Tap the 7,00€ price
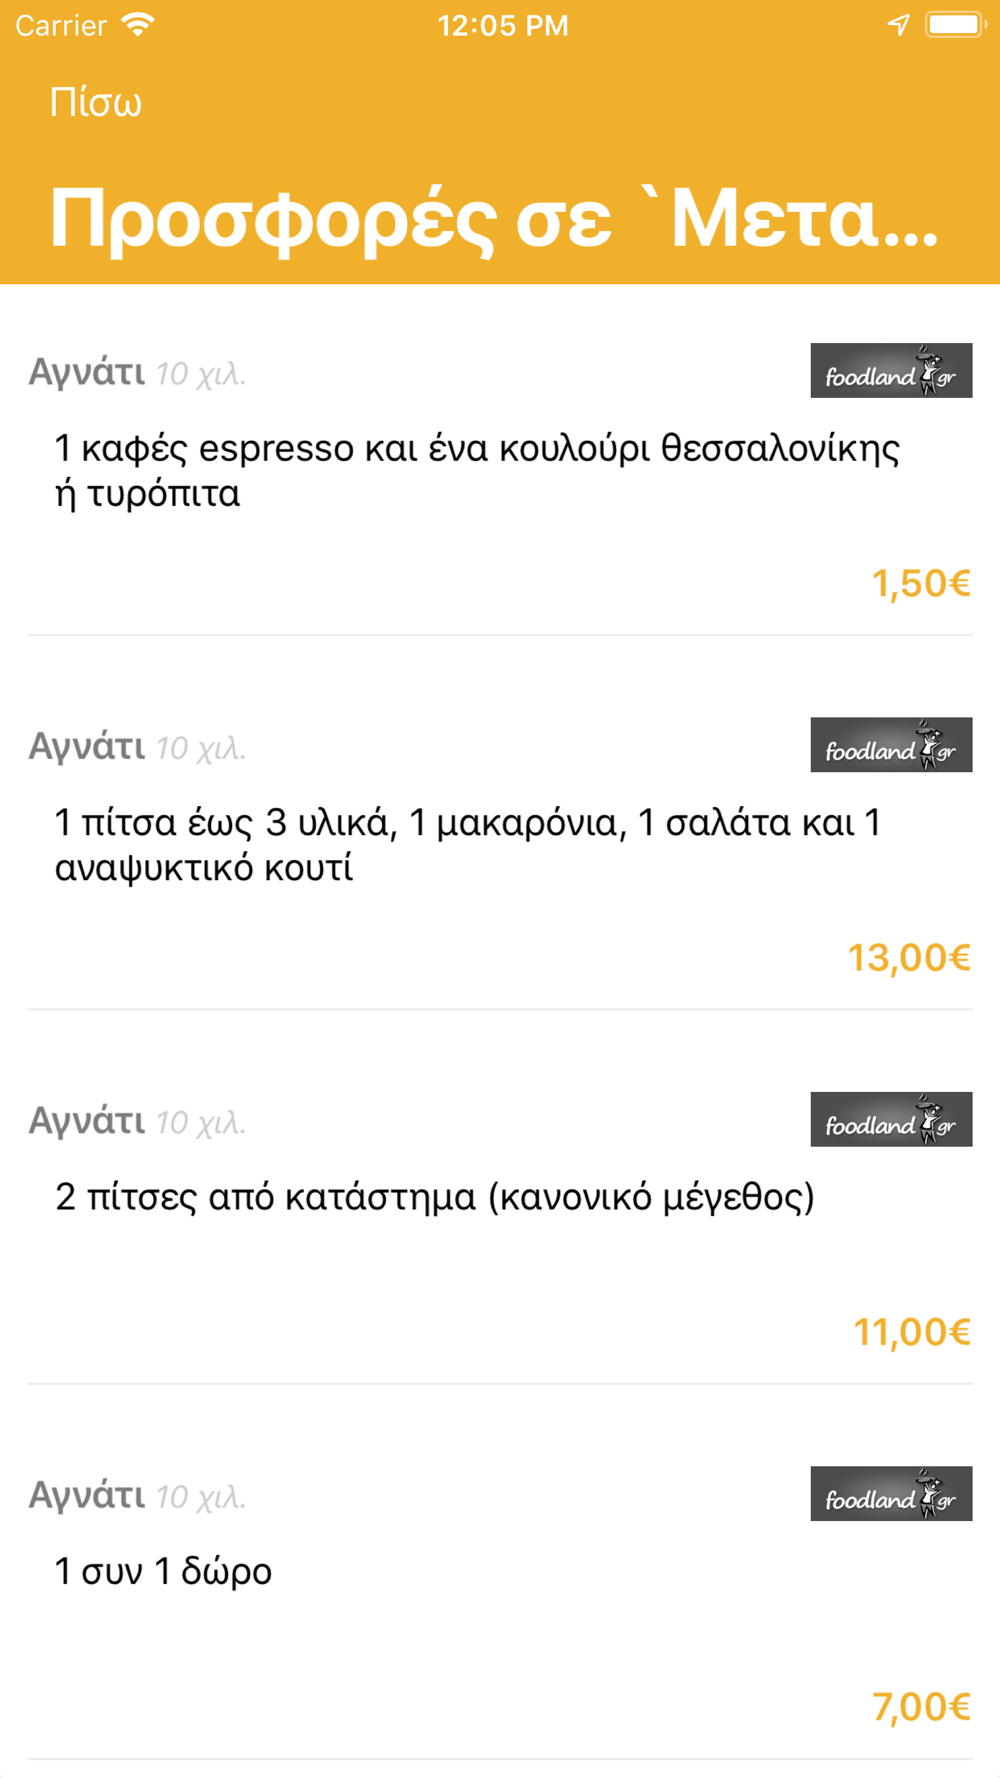 click(921, 1707)
